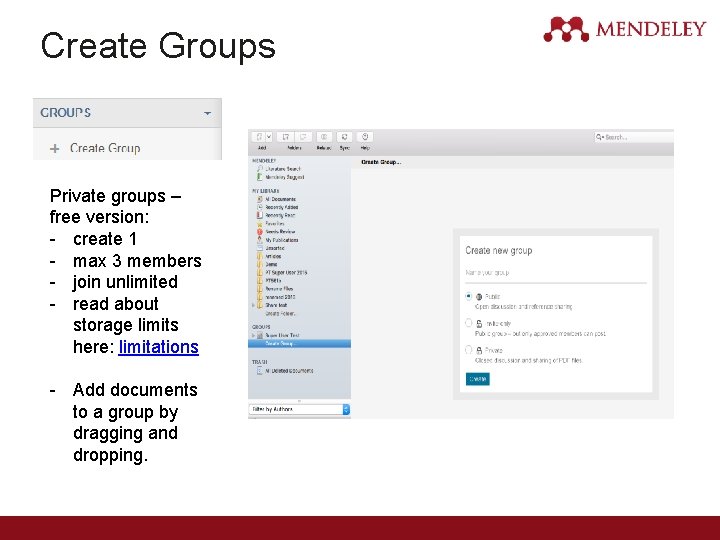Image resolution: width=720 pixels, height=540 pixels.
Task: Click the Help toolbar icon
Action: pyautogui.click(x=365, y=137)
